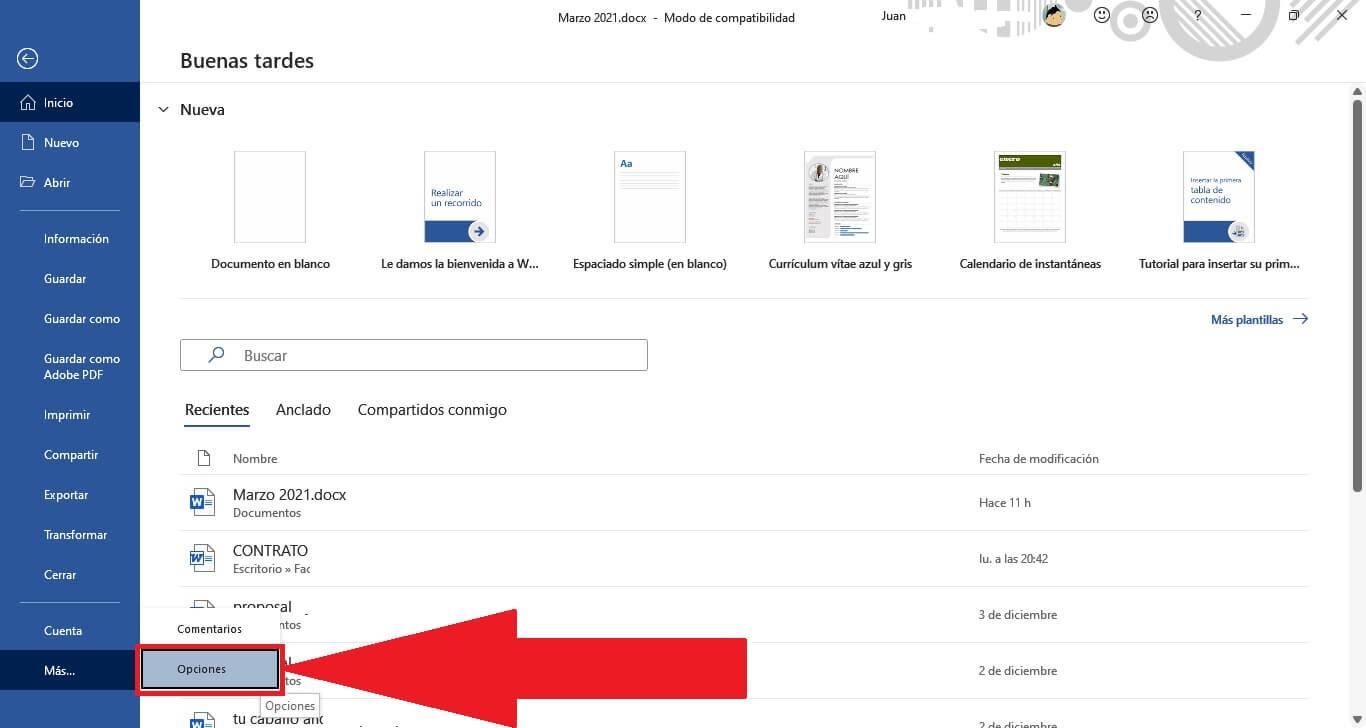Image resolution: width=1366 pixels, height=728 pixels.
Task: Click the 'Hace 11 h' date entry
Action: [1005, 503]
